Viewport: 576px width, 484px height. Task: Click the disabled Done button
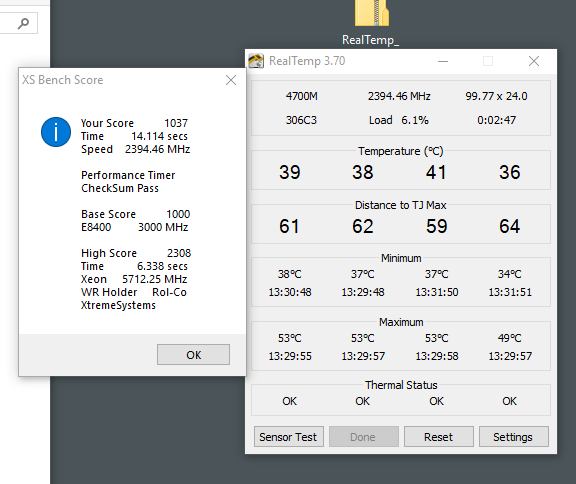[x=363, y=437]
